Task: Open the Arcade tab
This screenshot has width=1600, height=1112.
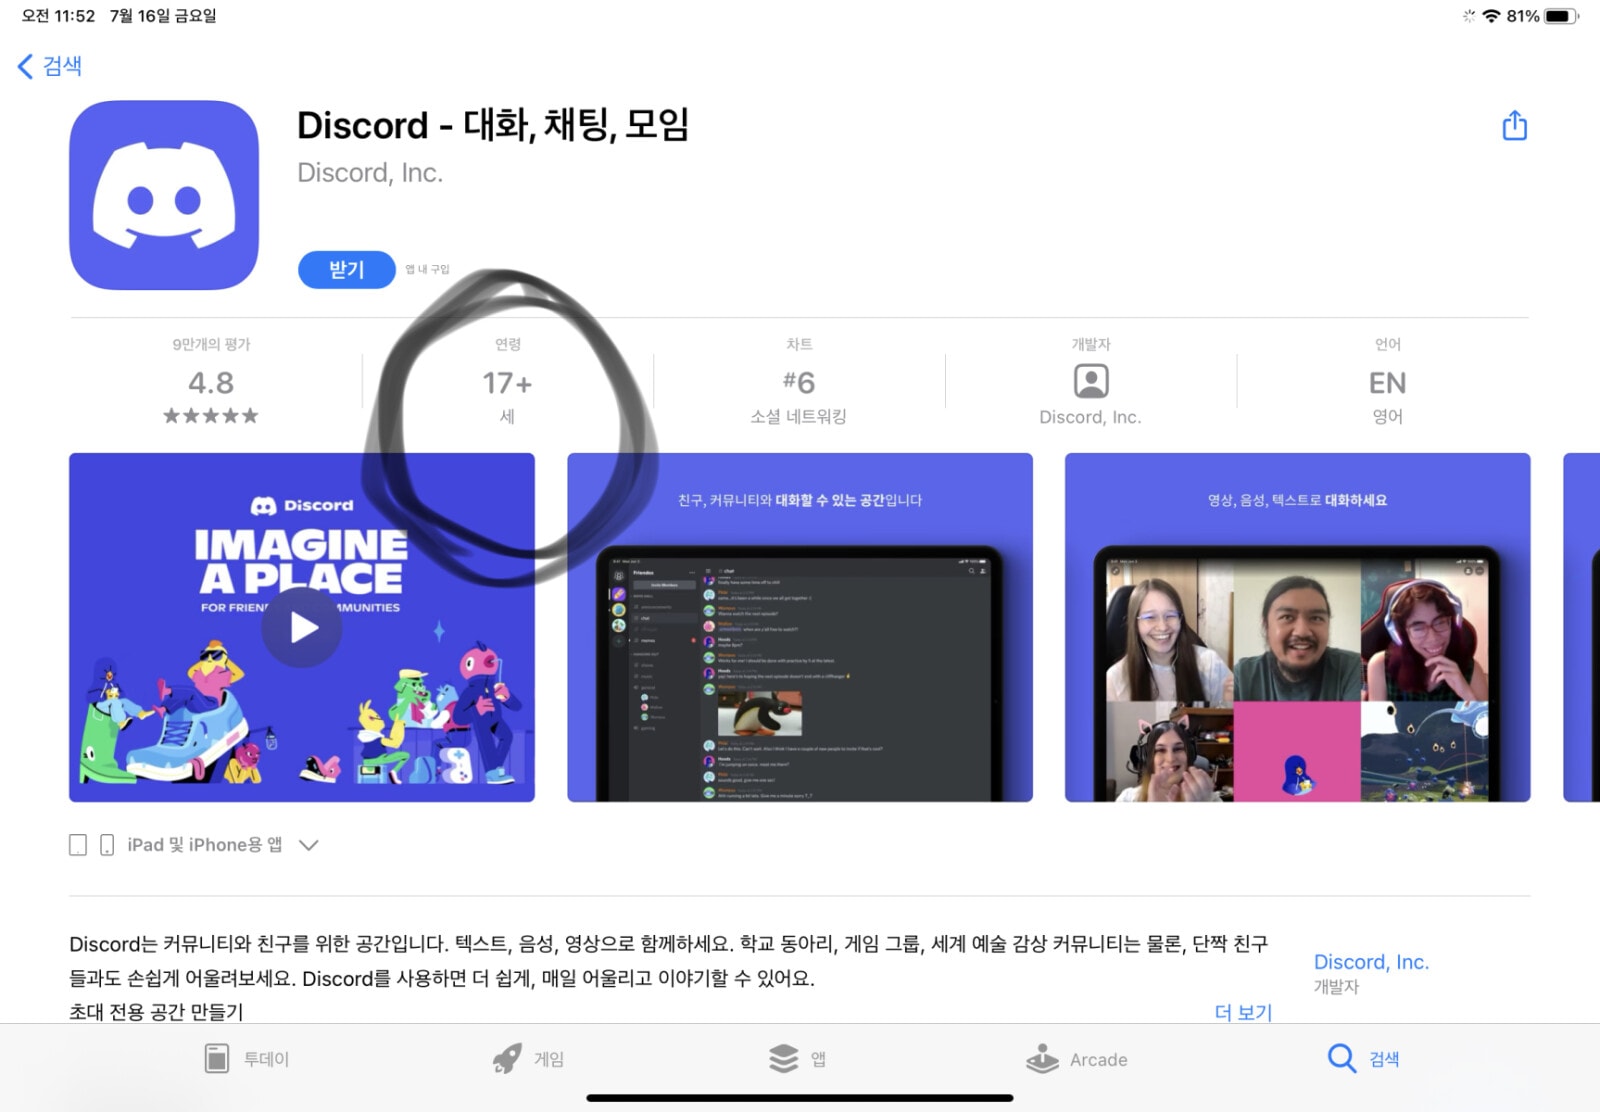Action: (x=1076, y=1058)
